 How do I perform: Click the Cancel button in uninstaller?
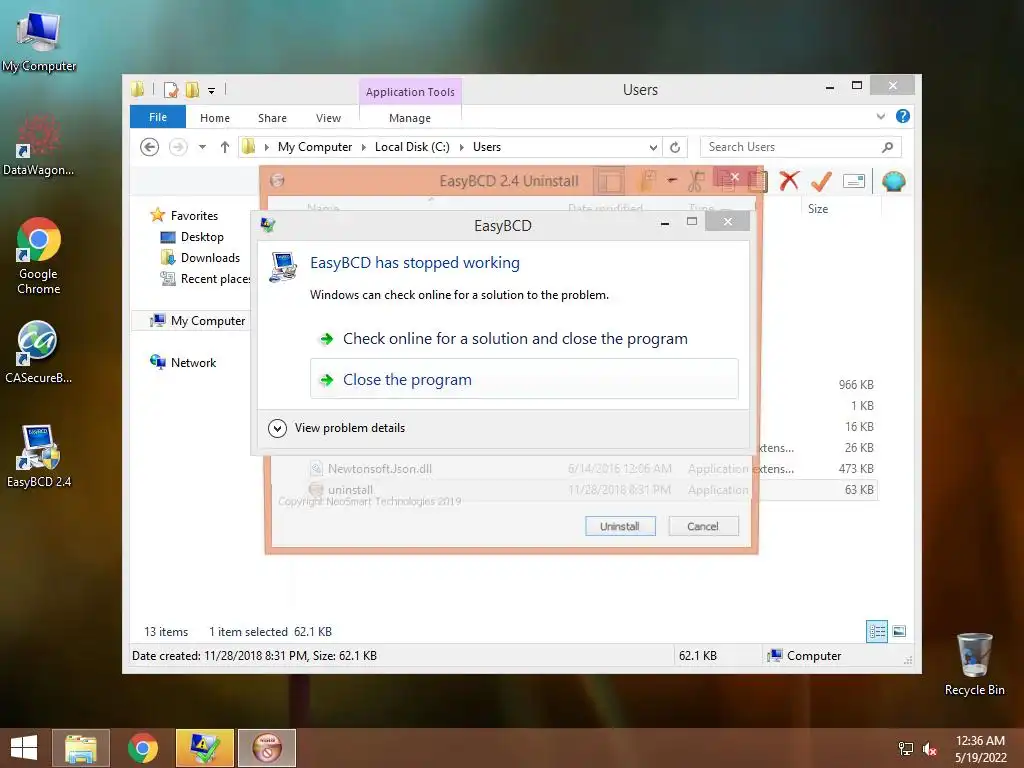point(703,526)
